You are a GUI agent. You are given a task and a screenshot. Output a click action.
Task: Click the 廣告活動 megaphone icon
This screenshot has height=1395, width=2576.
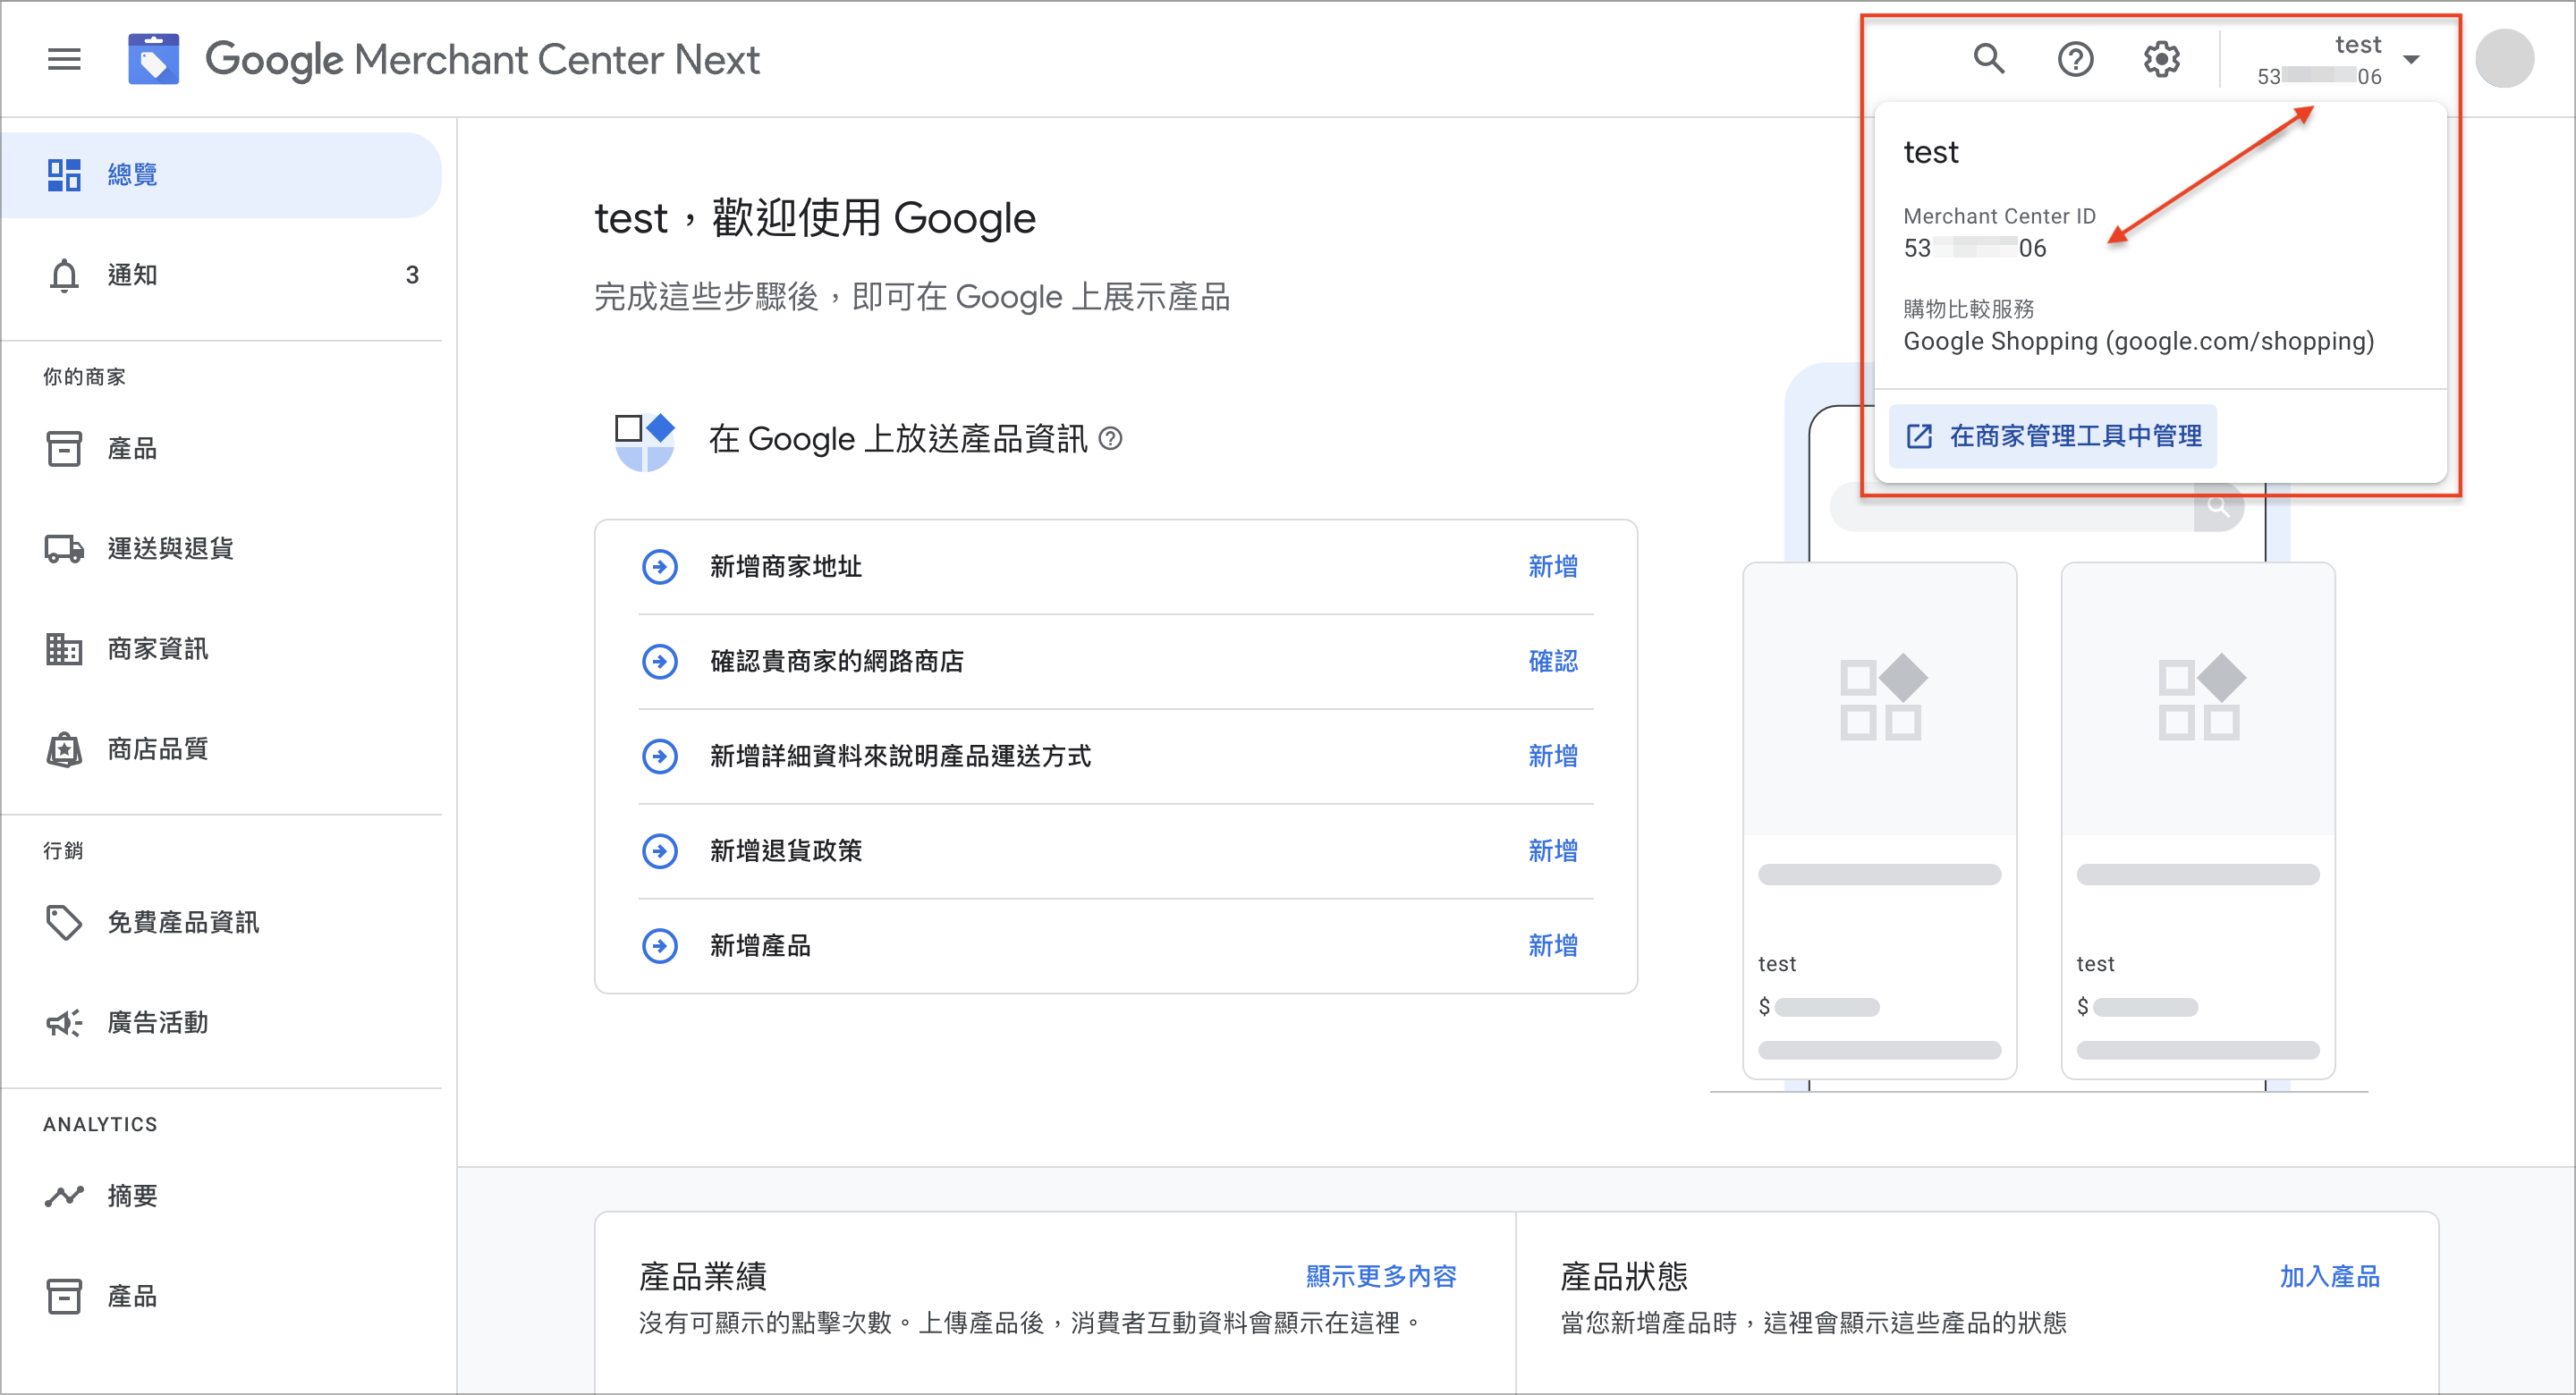pyautogui.click(x=64, y=1022)
